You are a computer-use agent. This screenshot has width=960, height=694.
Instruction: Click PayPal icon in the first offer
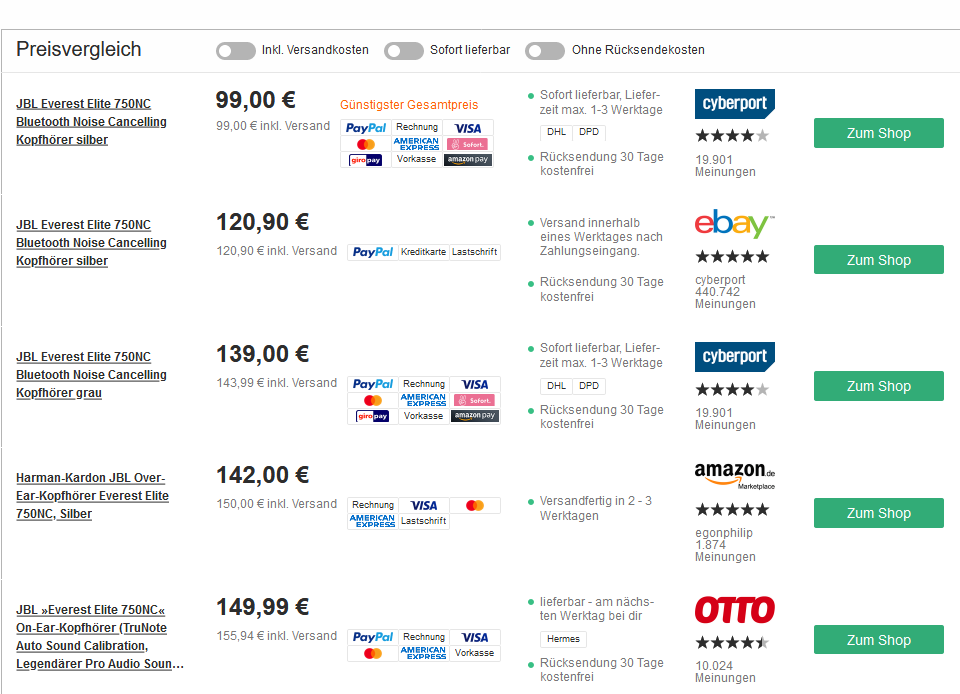tap(366, 128)
